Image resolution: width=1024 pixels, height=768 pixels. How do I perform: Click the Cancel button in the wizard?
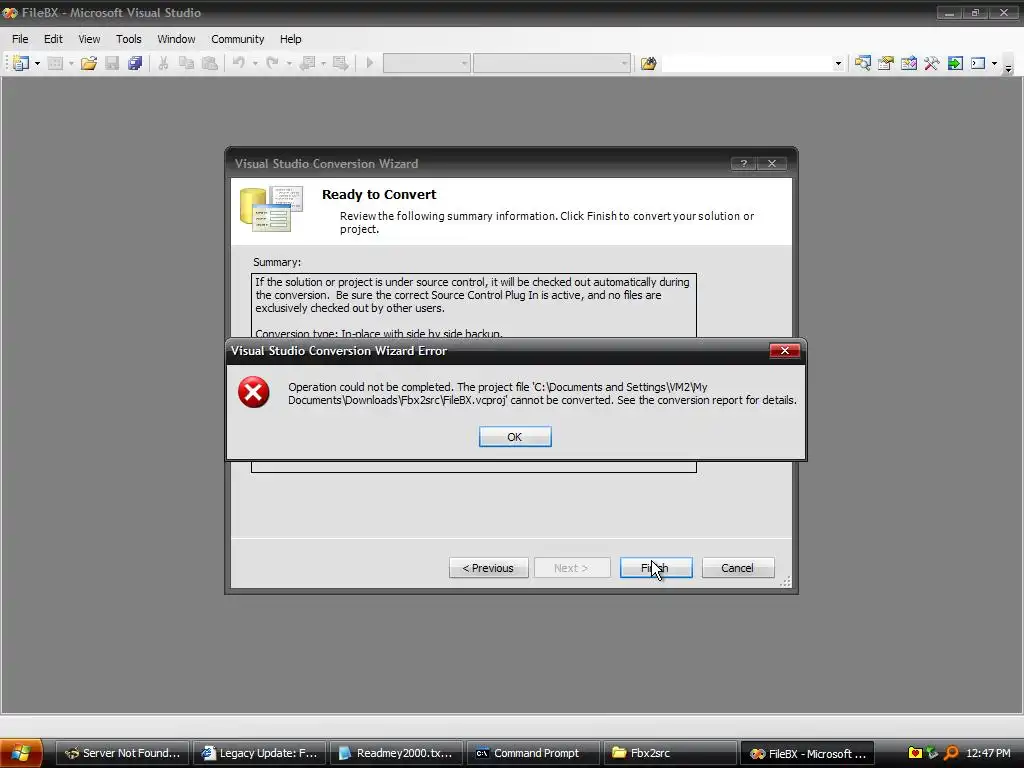738,568
